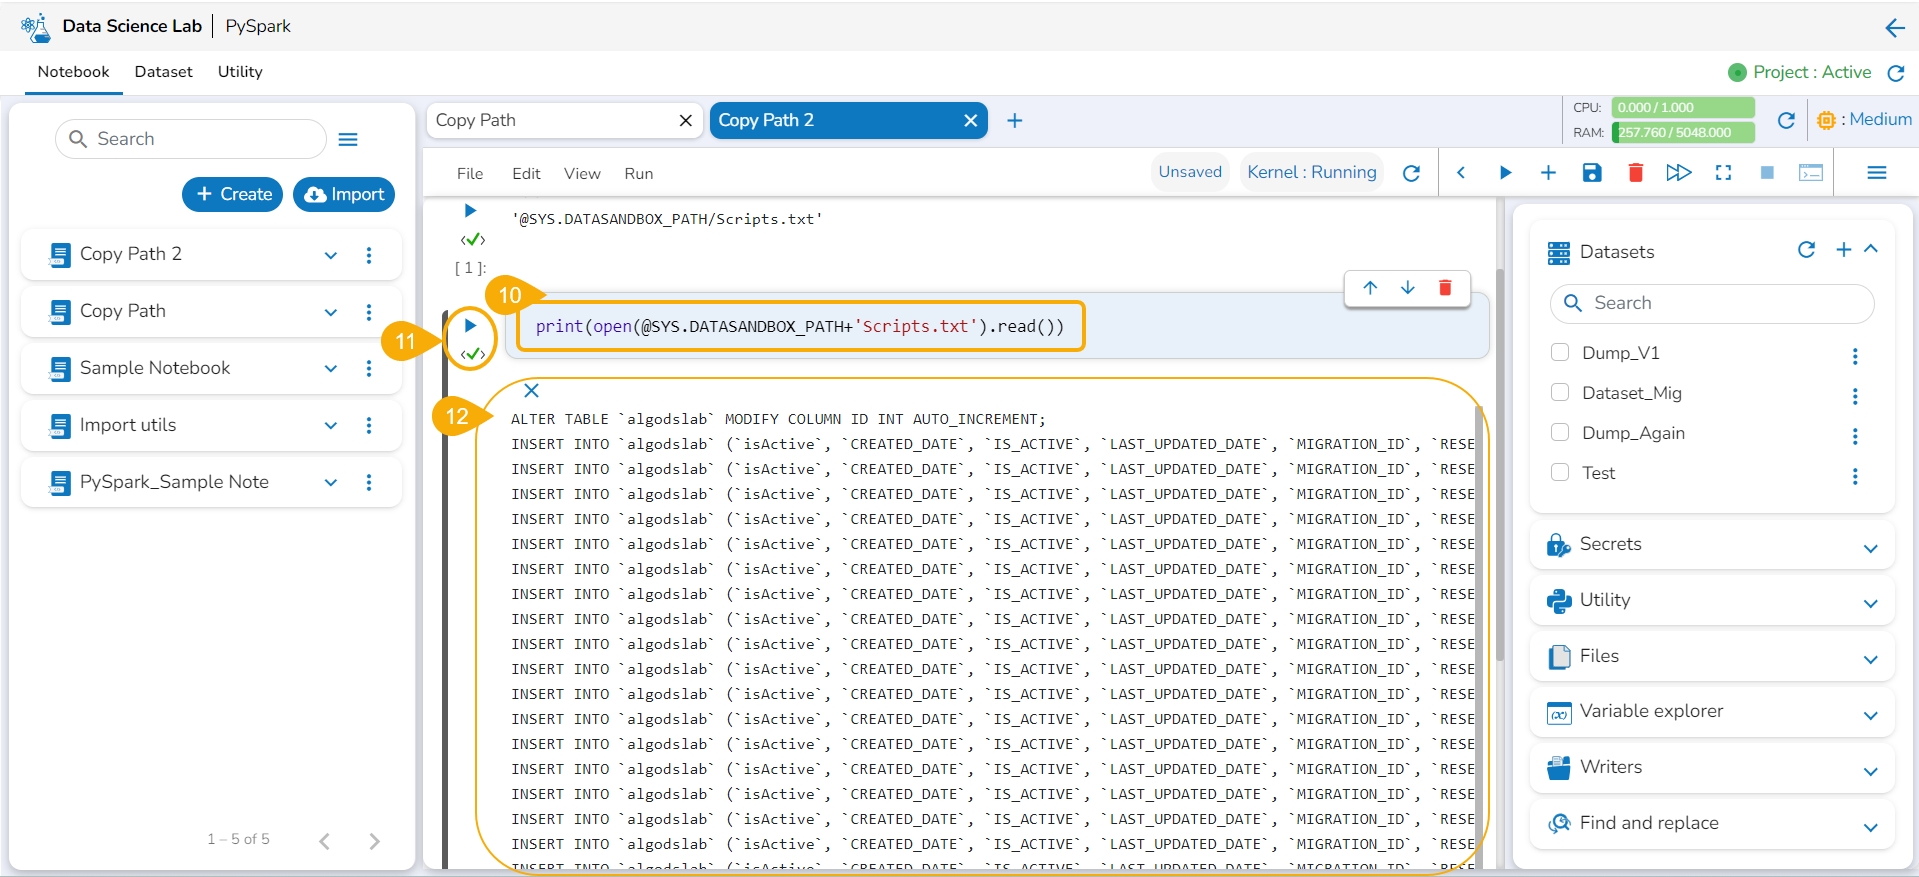The width and height of the screenshot is (1919, 877).
Task: Click the Import button
Action: (344, 194)
